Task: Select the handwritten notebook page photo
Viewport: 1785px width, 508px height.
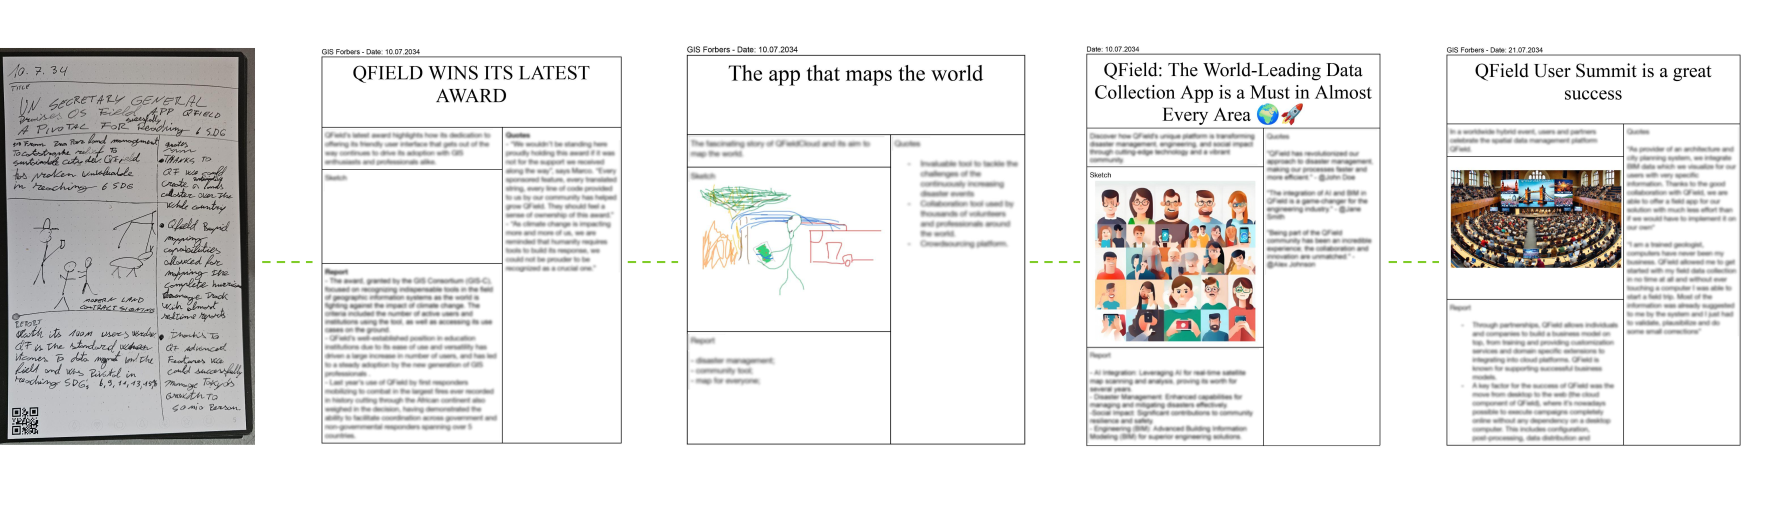Action: point(128,246)
